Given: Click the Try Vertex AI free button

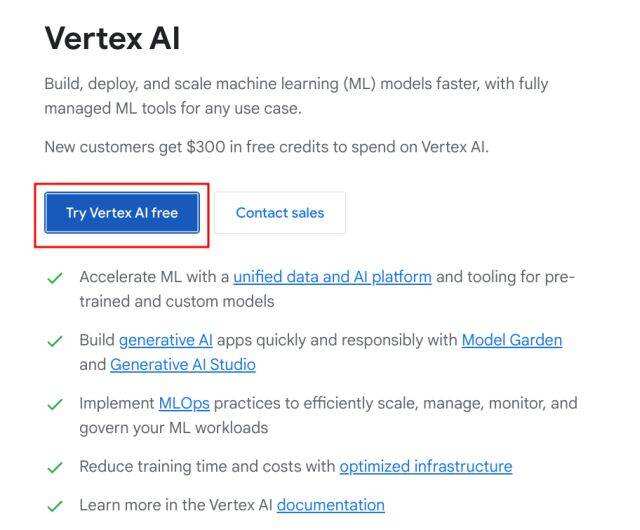Looking at the screenshot, I should 122,213.
